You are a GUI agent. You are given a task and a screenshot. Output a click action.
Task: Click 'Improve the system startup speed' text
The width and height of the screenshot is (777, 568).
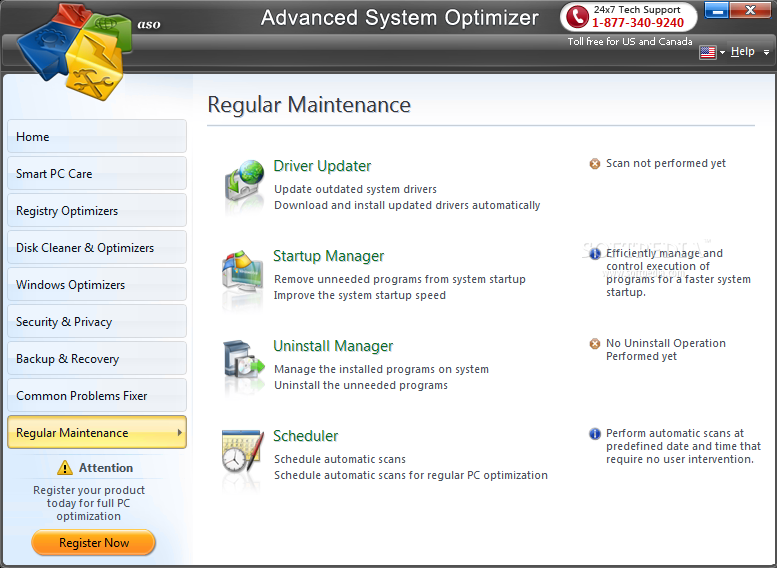(360, 295)
